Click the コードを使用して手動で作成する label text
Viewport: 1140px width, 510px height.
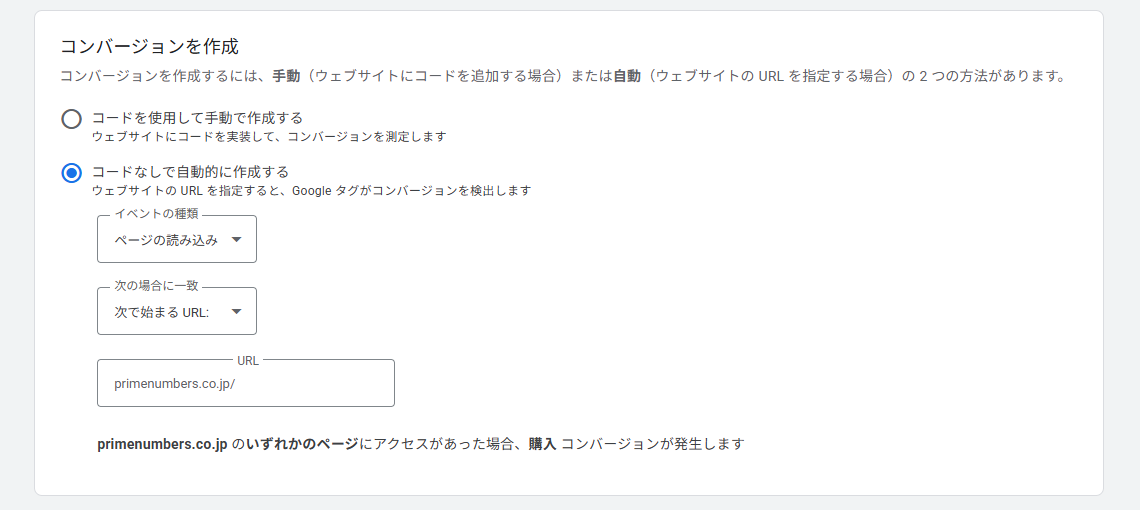click(197, 118)
